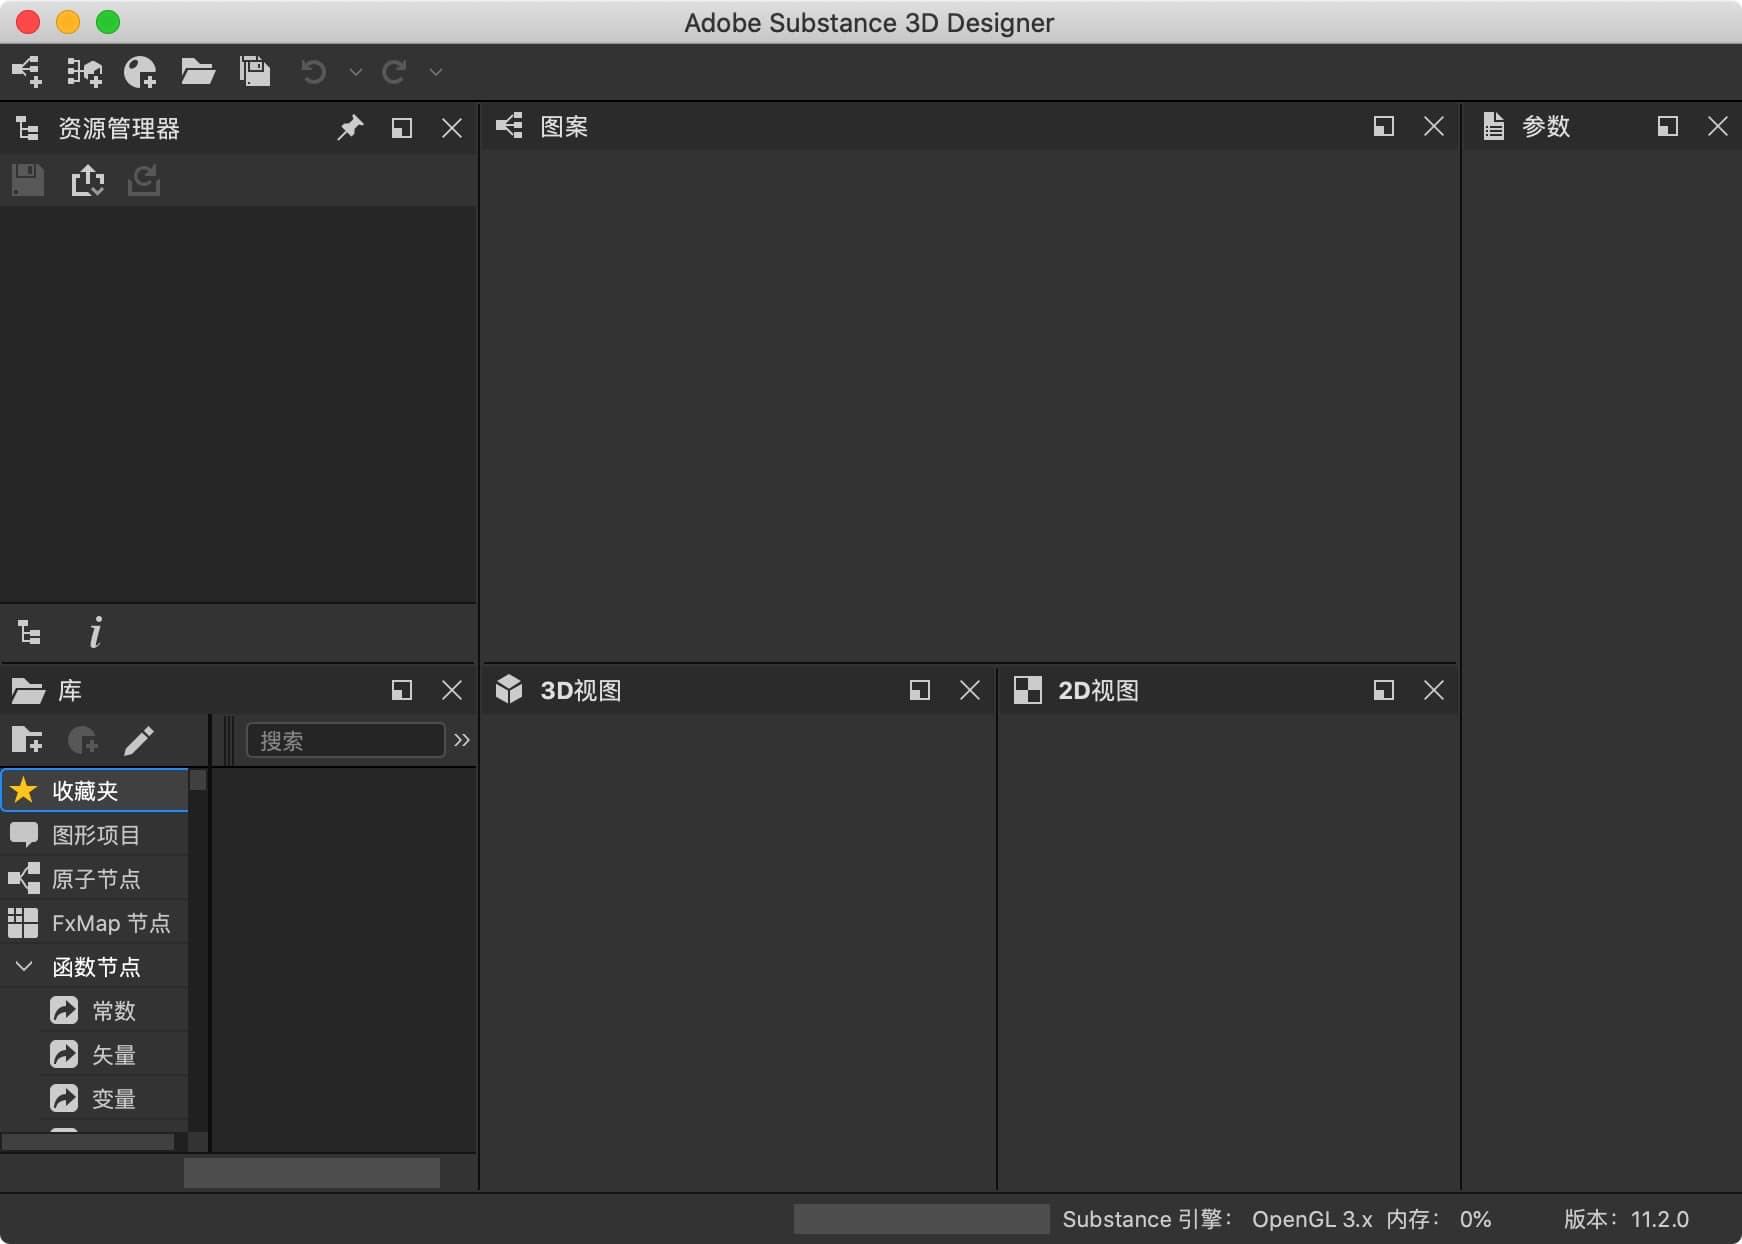Click the 资源管理器 panel title
Viewport: 1742px width, 1244px height.
118,128
